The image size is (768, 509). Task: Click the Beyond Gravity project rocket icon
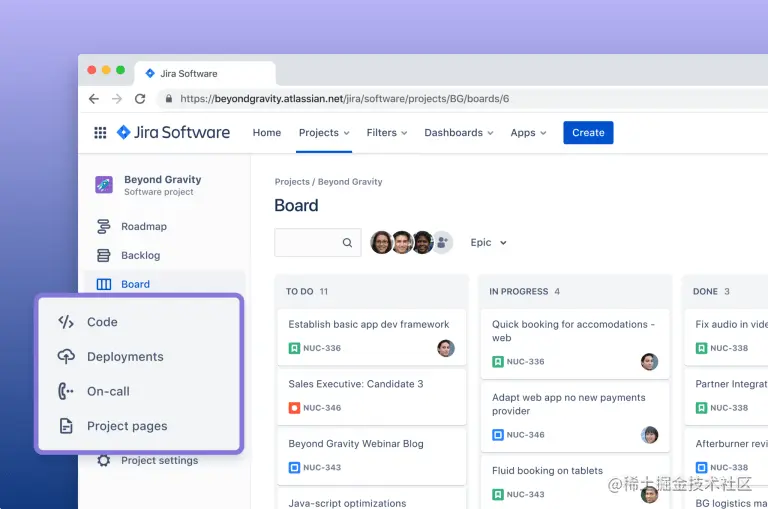click(104, 185)
